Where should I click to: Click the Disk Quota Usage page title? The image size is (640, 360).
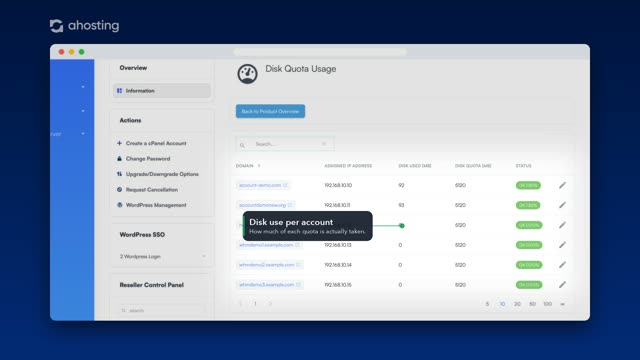(301, 69)
